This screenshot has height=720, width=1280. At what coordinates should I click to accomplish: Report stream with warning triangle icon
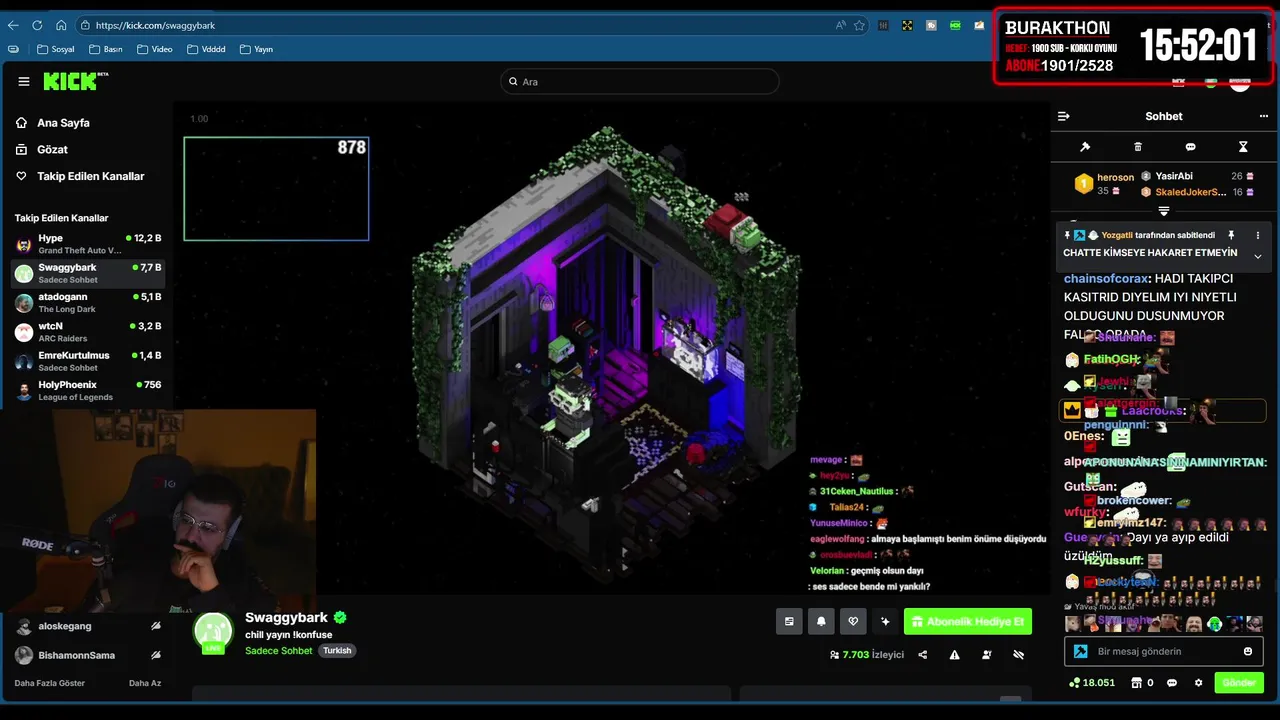coord(954,655)
